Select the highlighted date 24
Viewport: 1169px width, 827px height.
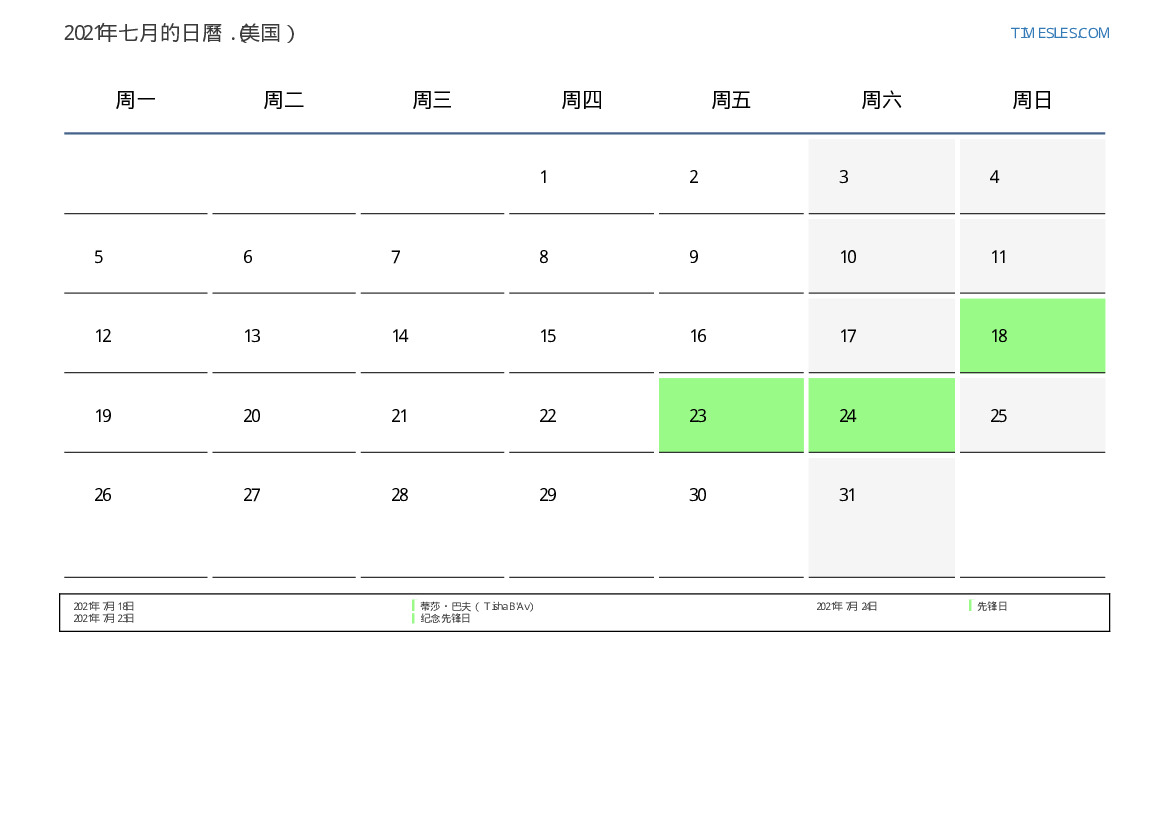click(x=881, y=416)
